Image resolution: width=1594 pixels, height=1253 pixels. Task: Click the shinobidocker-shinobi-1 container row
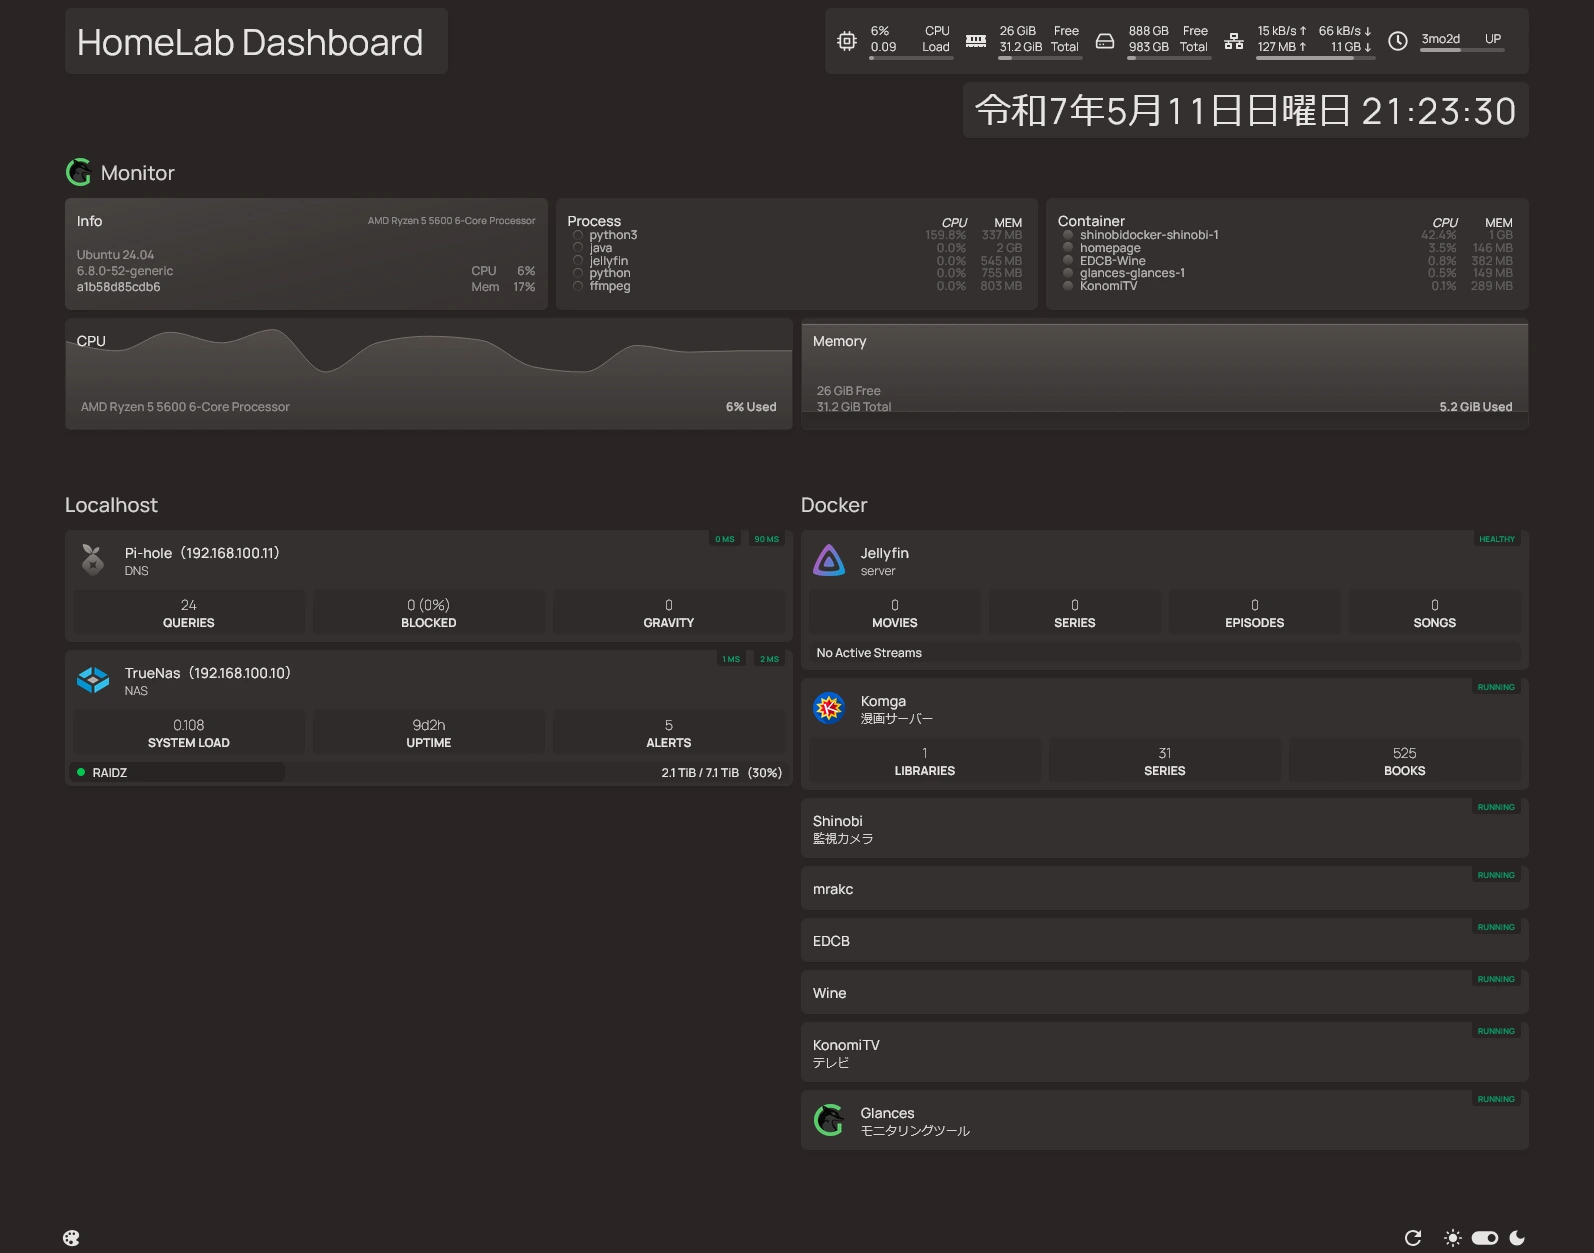pos(1287,235)
